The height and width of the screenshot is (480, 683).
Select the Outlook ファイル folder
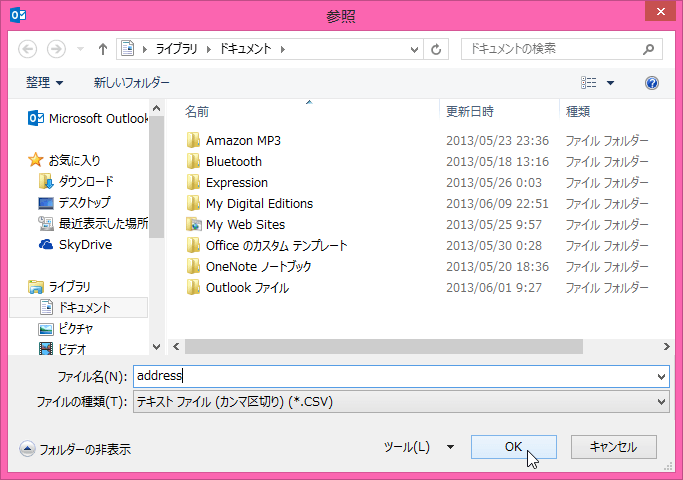pos(247,287)
